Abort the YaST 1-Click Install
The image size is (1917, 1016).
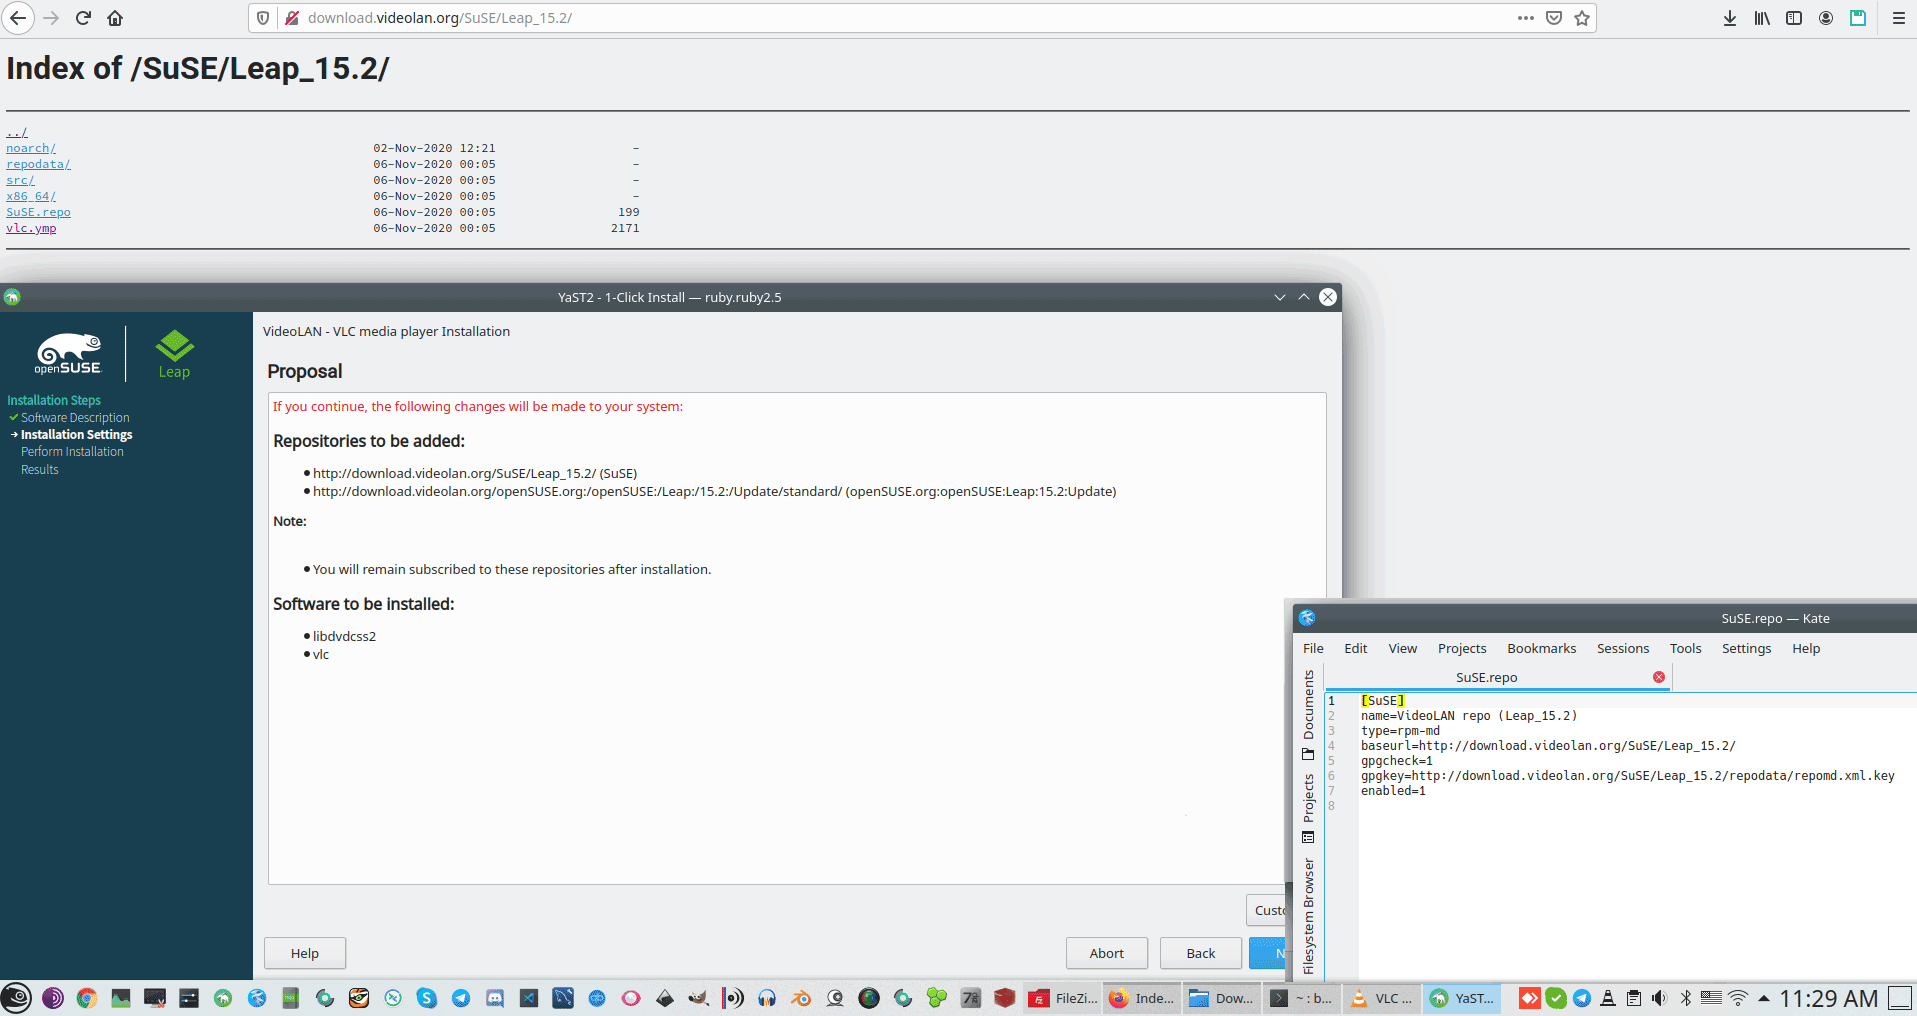[x=1107, y=953]
